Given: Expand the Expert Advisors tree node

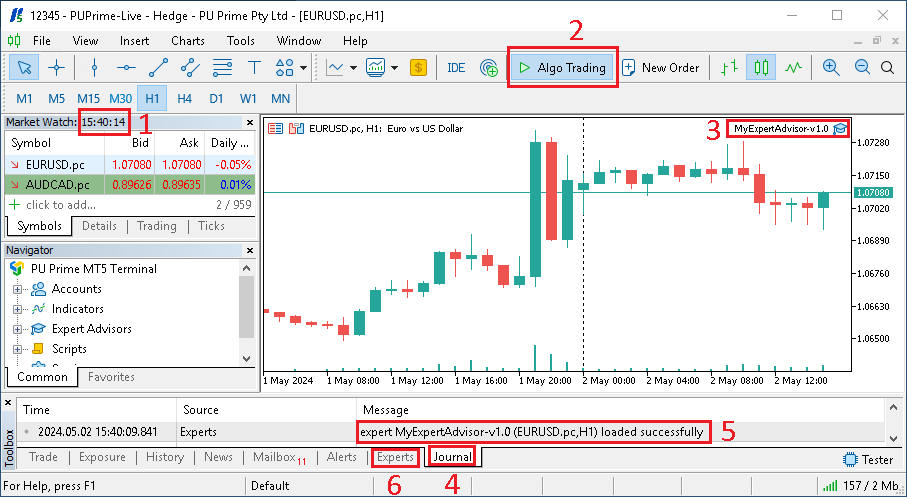Looking at the screenshot, I should (17, 329).
